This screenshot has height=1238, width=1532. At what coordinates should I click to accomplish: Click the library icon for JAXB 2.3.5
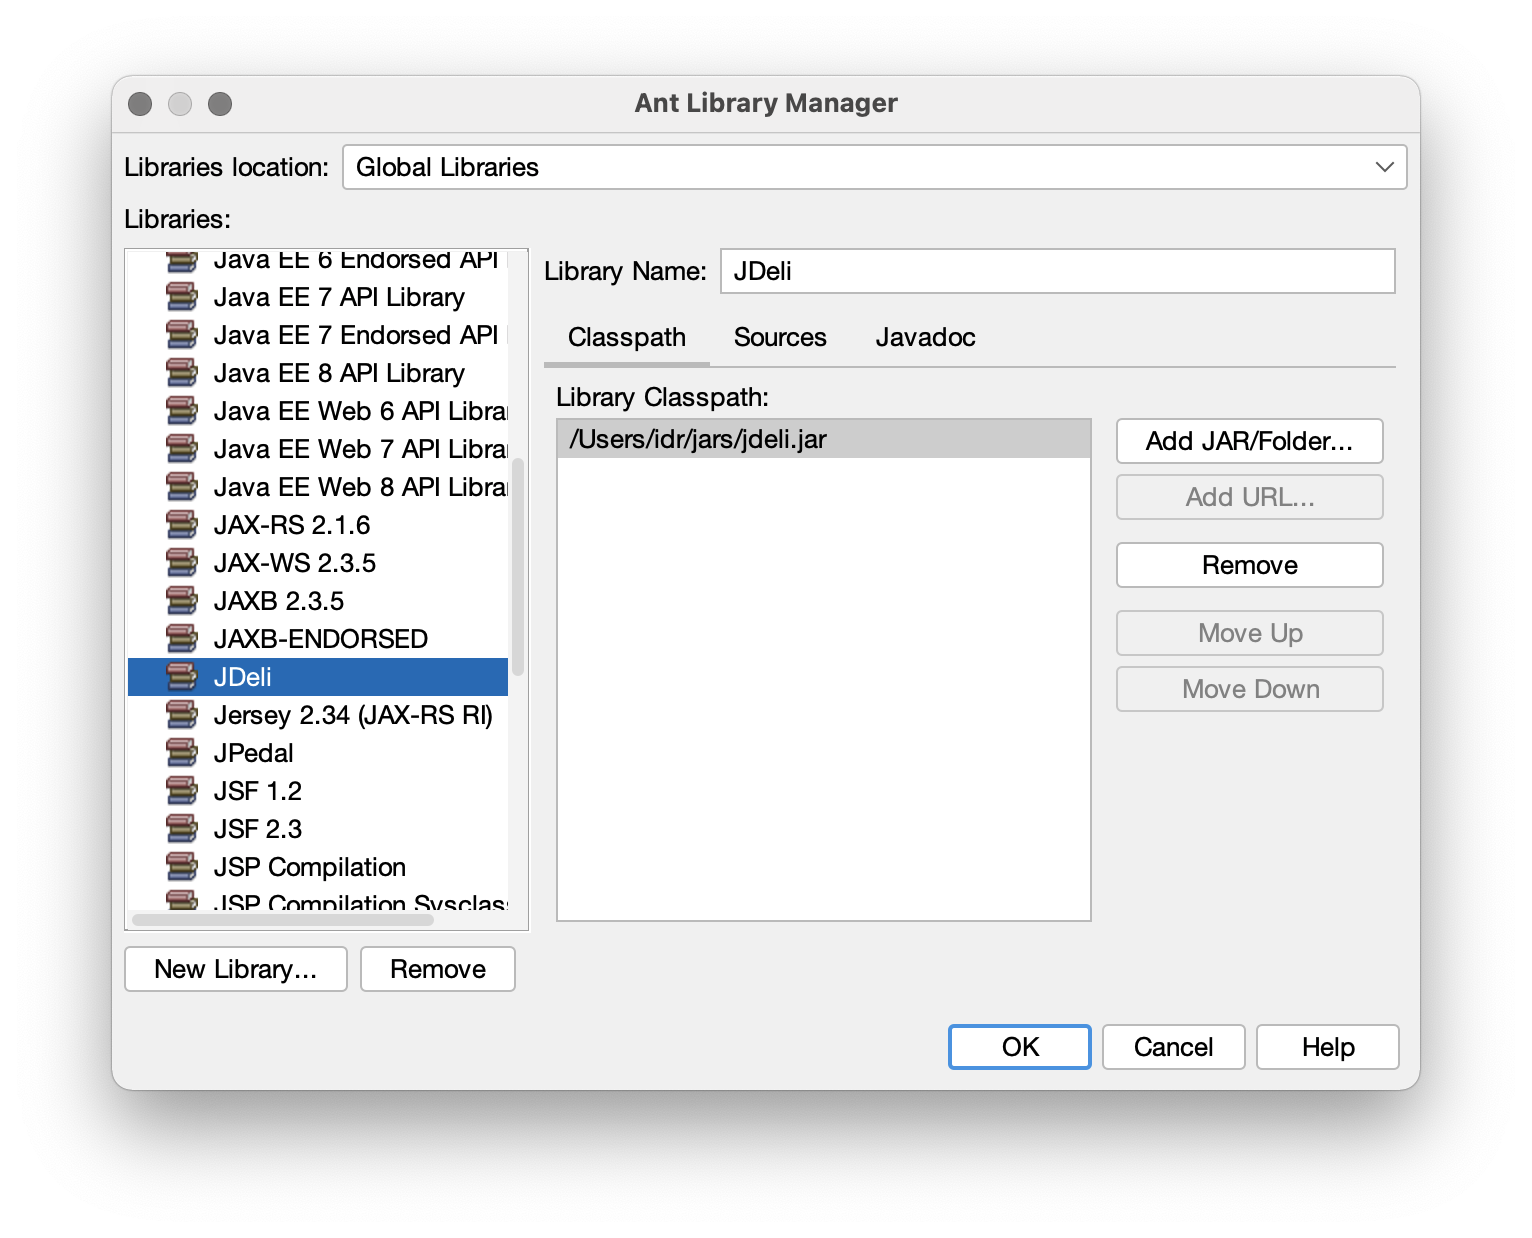click(183, 600)
